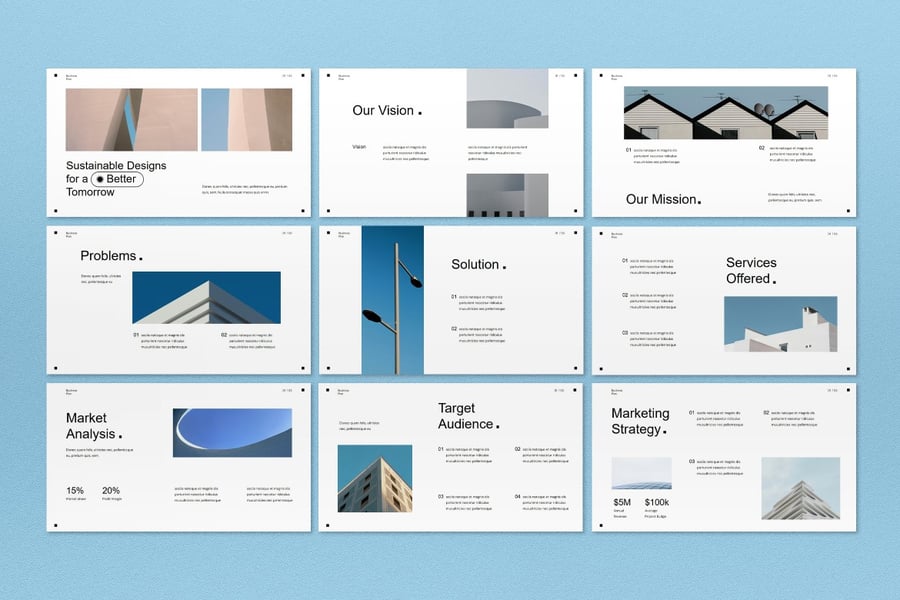Open the Sustainable Designs title slide

click(x=177, y=142)
